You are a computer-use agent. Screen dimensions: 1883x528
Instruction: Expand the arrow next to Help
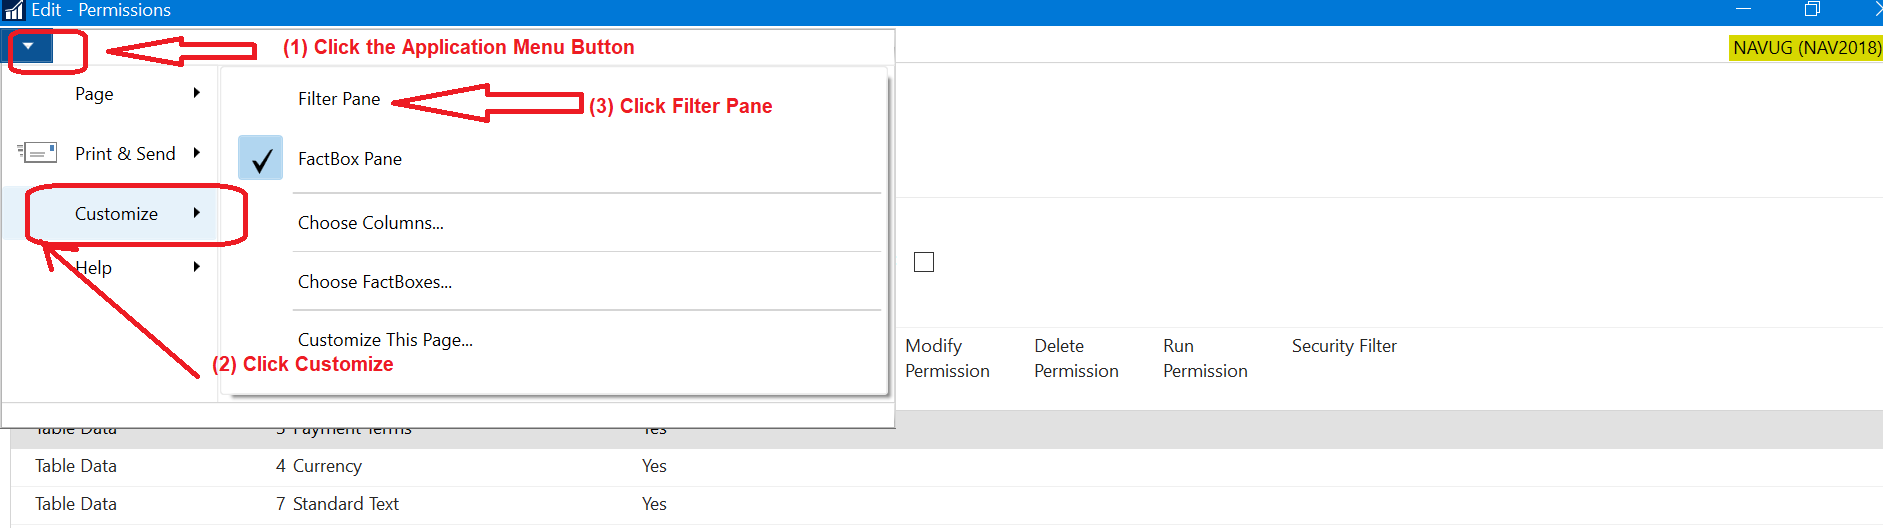tap(197, 266)
